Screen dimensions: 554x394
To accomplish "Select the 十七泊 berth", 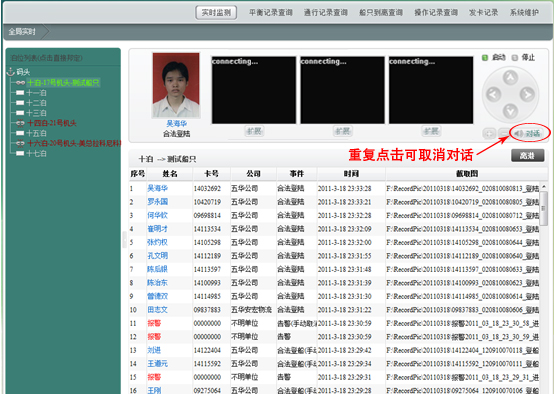I will [x=36, y=153].
